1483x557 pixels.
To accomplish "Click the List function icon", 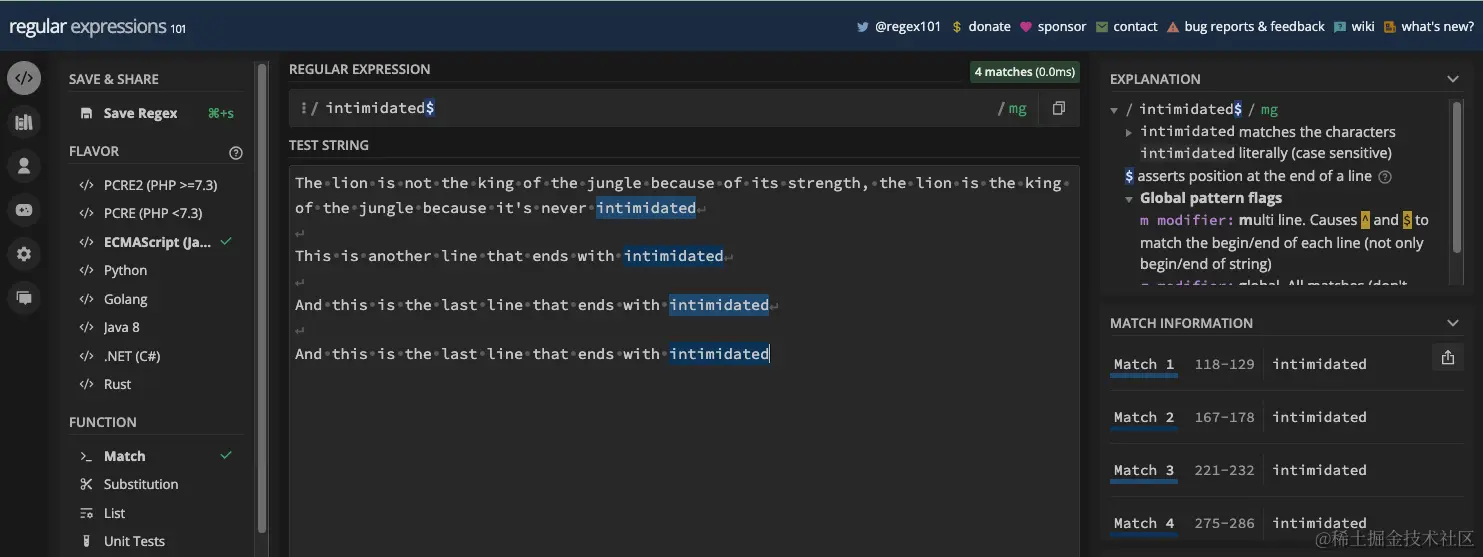I will tap(86, 513).
